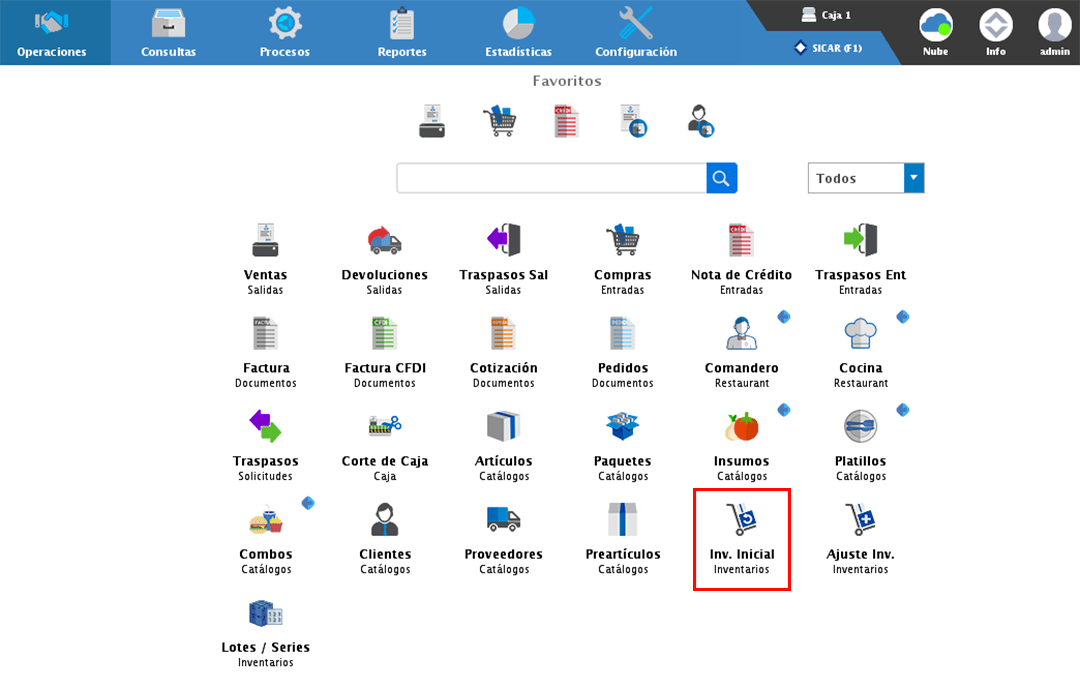The width and height of the screenshot is (1080, 688).
Task: Open Factura CFDI documents
Action: coord(384,334)
